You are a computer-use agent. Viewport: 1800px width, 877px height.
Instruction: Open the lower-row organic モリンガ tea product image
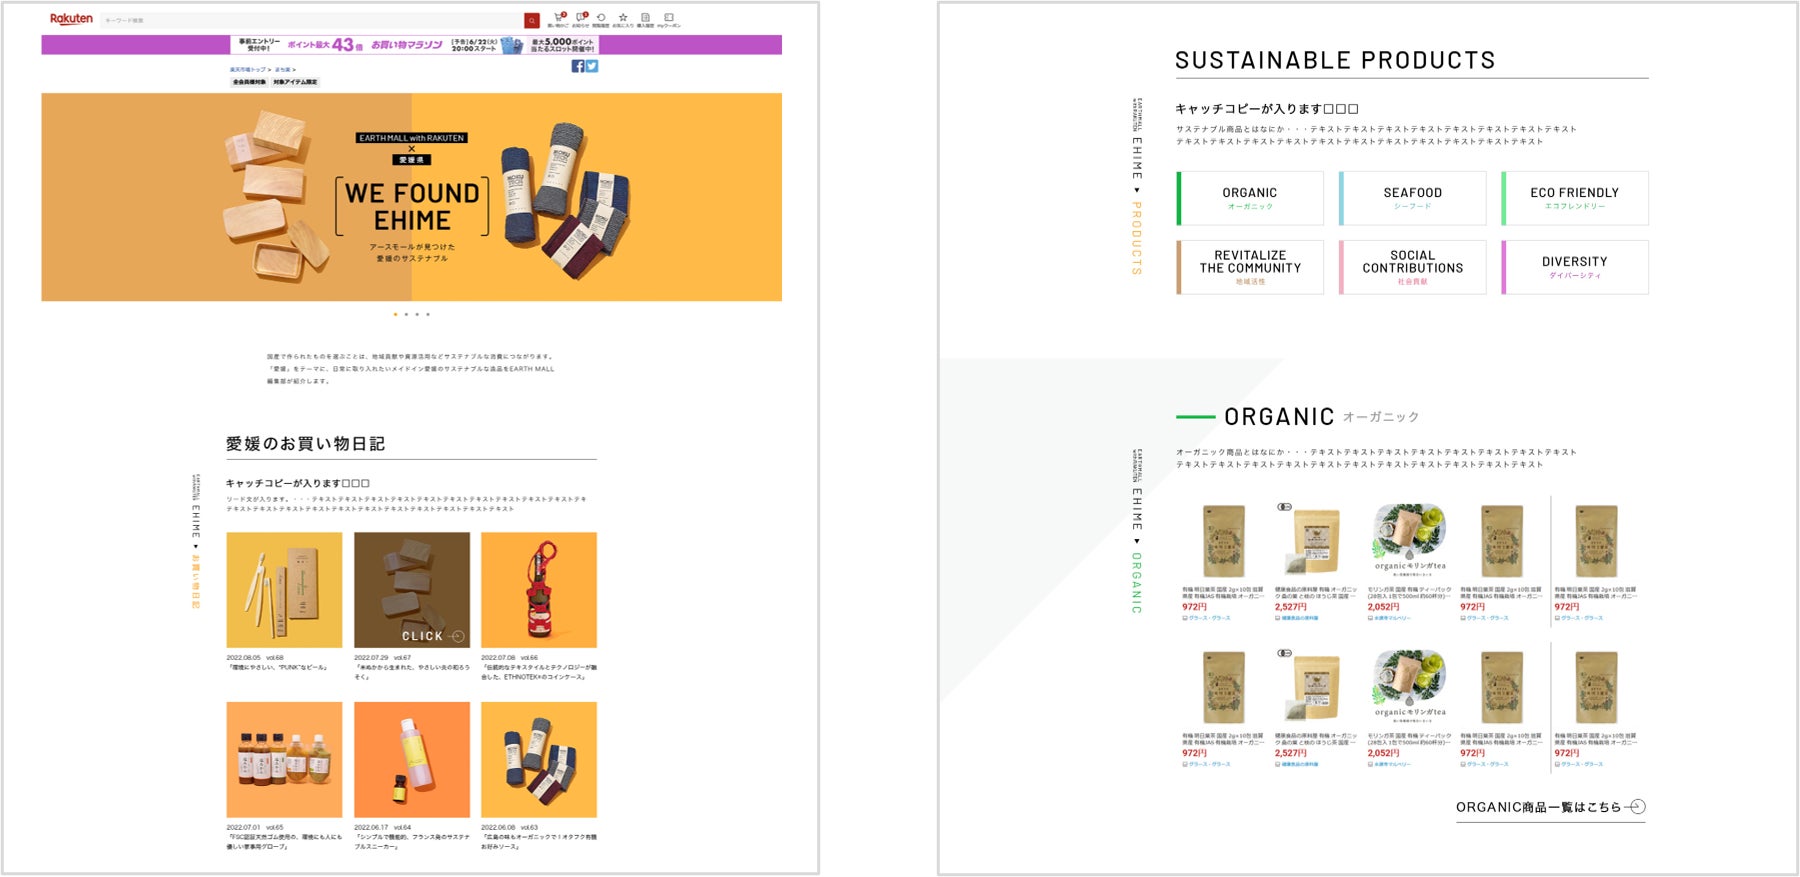1409,688
